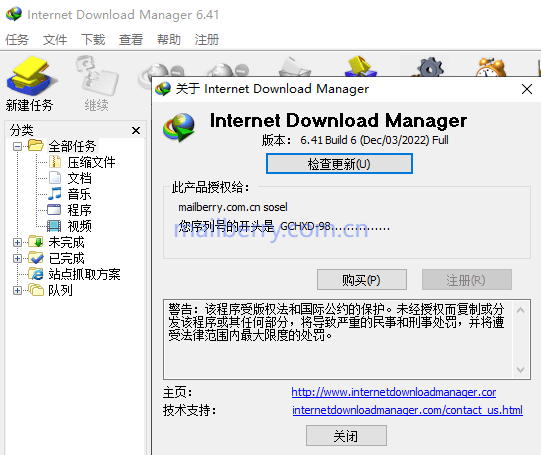Close the About dialog with X

point(527,89)
